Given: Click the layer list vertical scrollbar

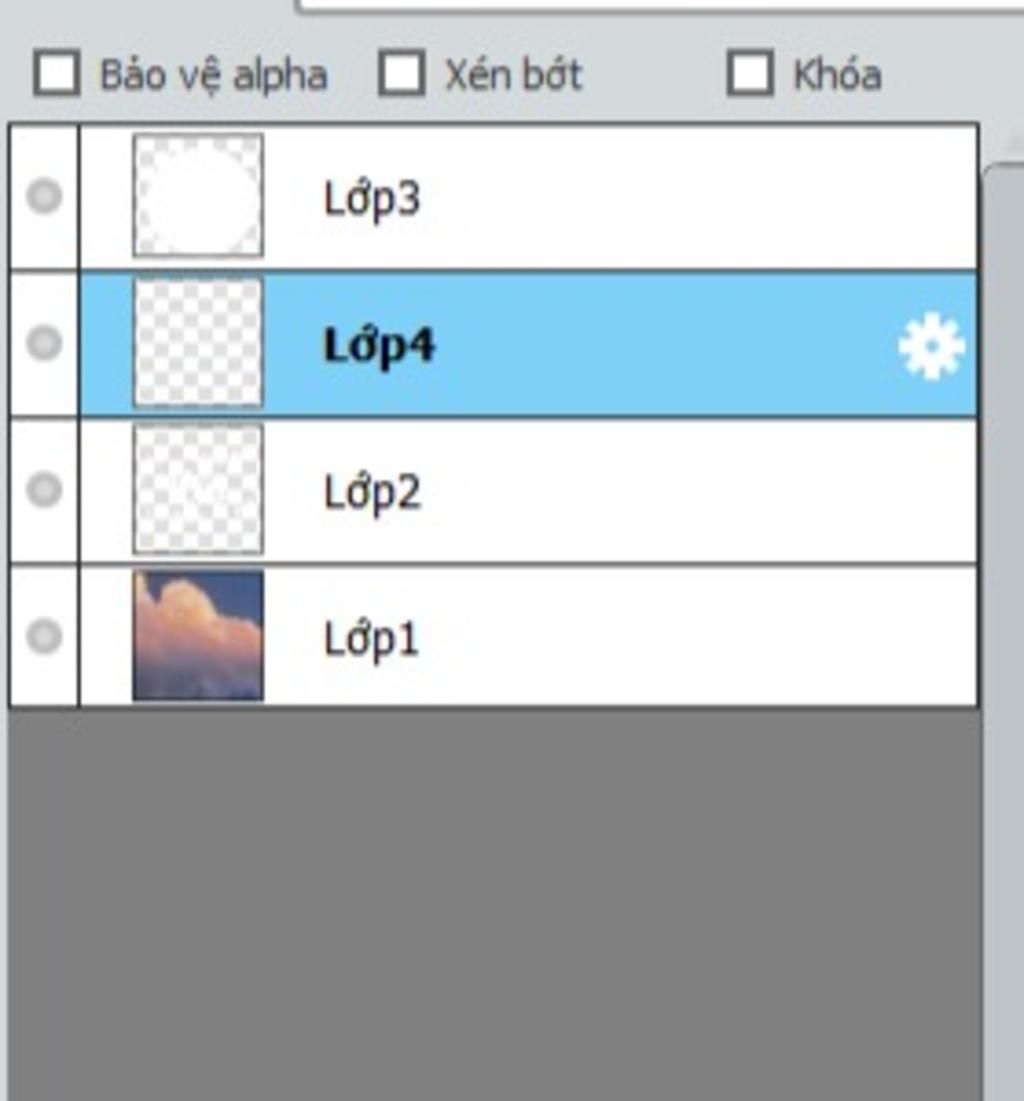Looking at the screenshot, I should point(1003,632).
